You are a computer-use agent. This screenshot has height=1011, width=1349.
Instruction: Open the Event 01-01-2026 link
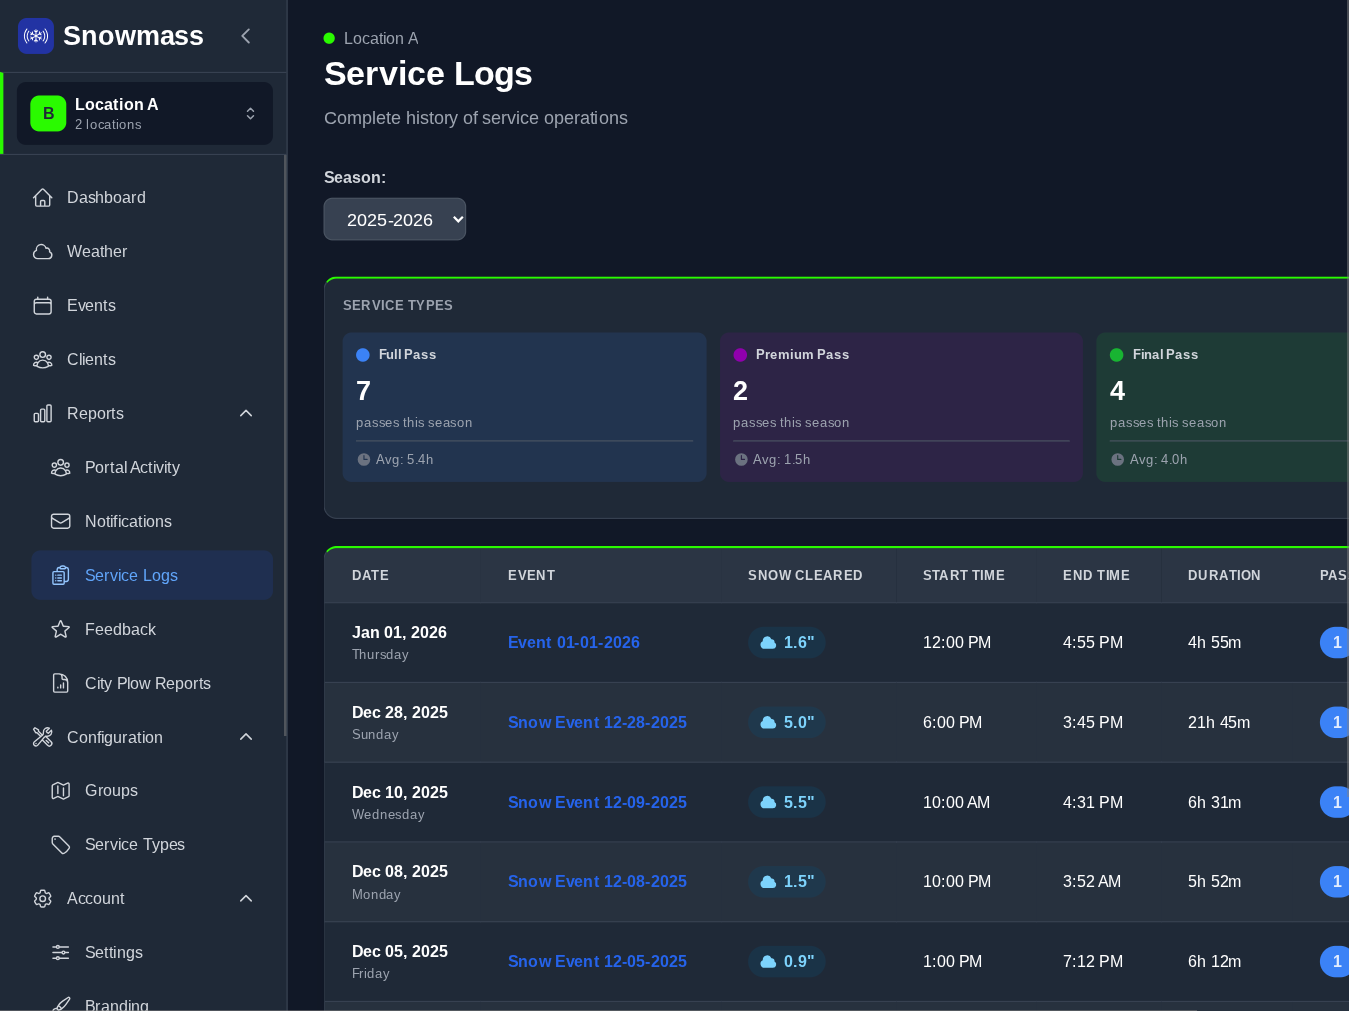573,643
